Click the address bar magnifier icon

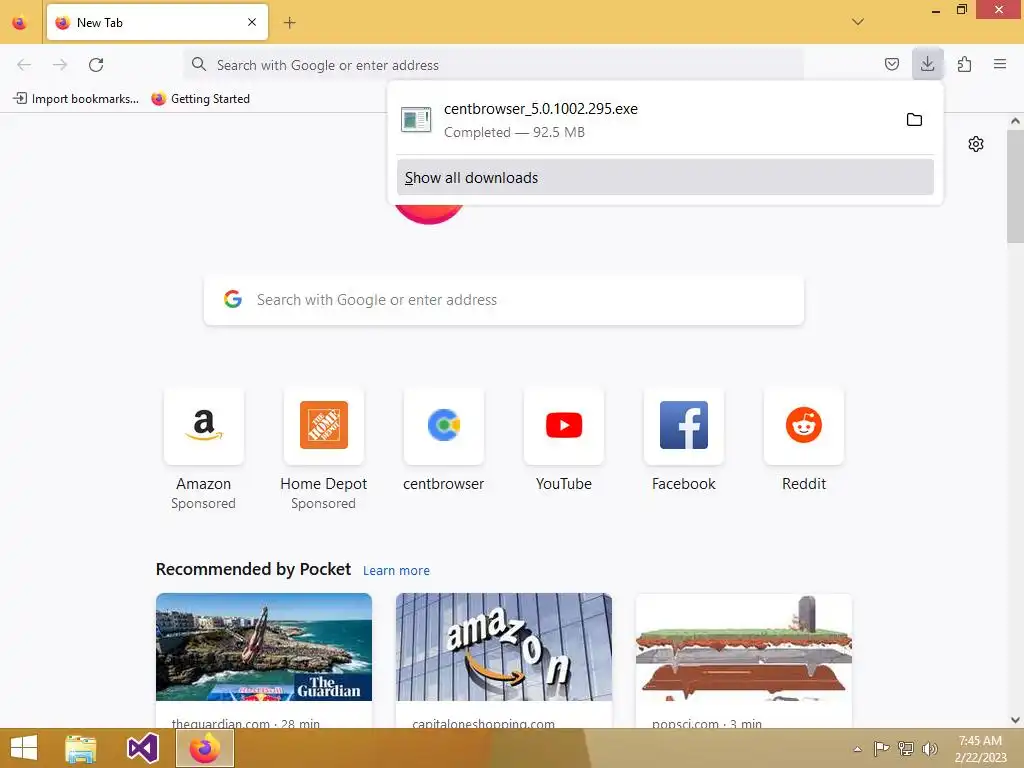point(199,65)
